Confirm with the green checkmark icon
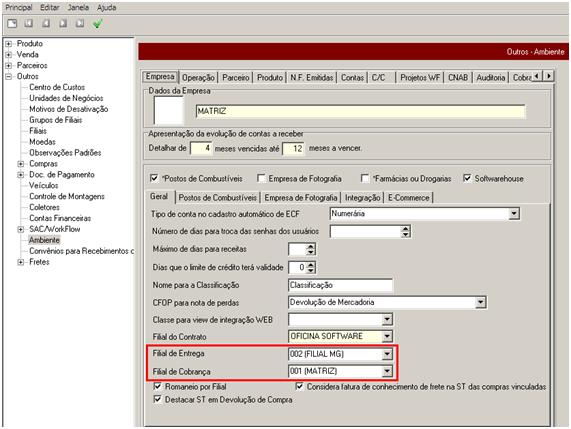The height and width of the screenshot is (429, 571). pyautogui.click(x=97, y=24)
